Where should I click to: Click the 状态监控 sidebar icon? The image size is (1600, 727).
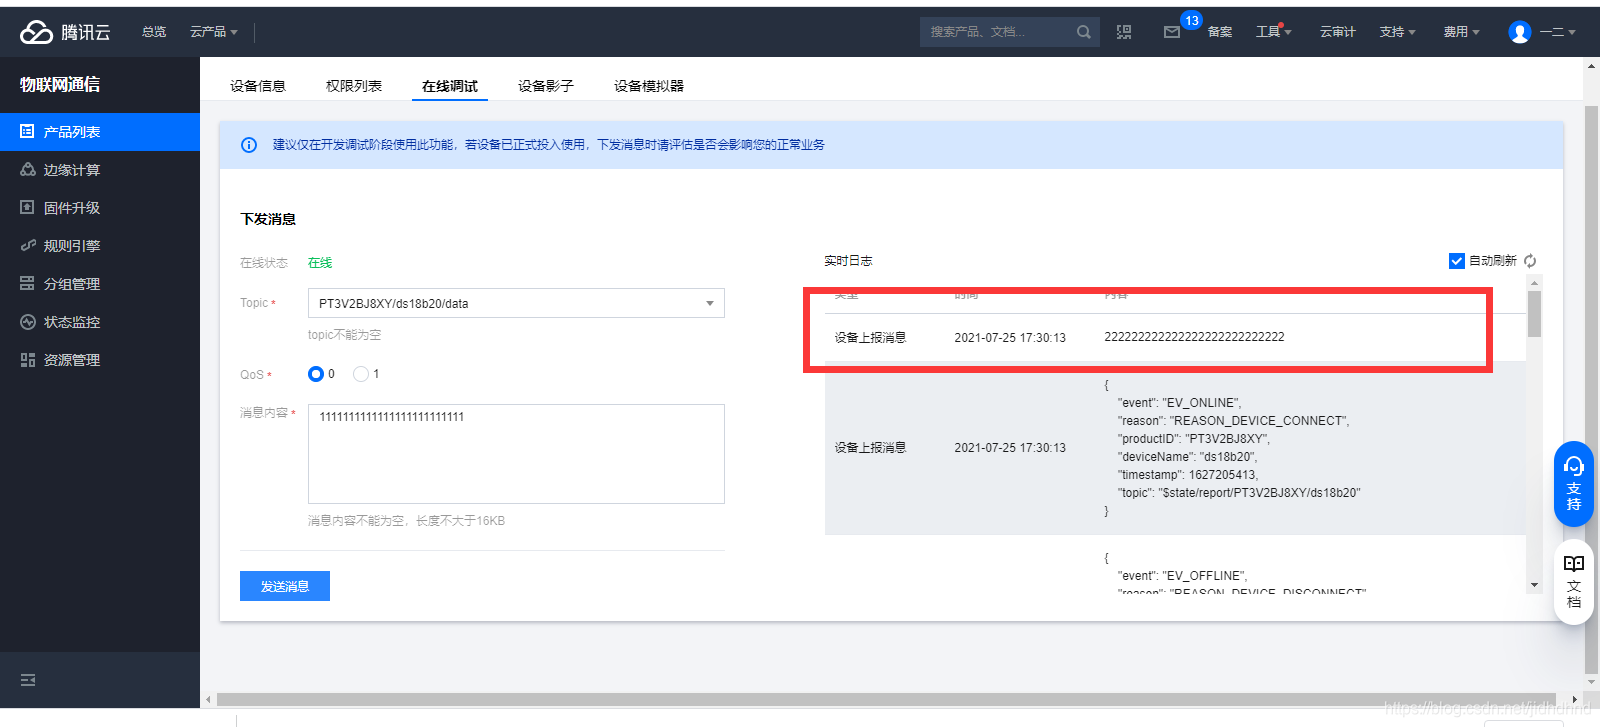(x=28, y=321)
